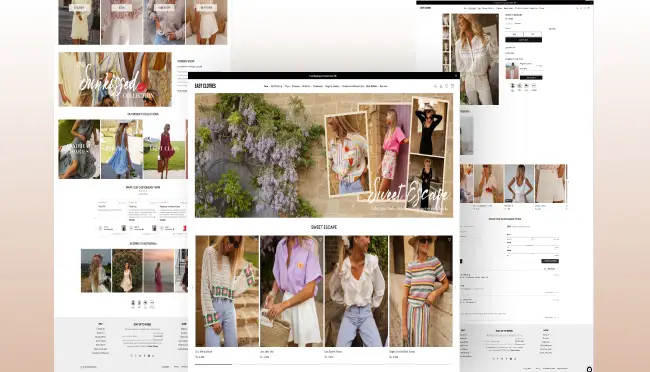The height and width of the screenshot is (372, 650).
Task: Open the white ruffle blouse product card
Action: [356, 291]
